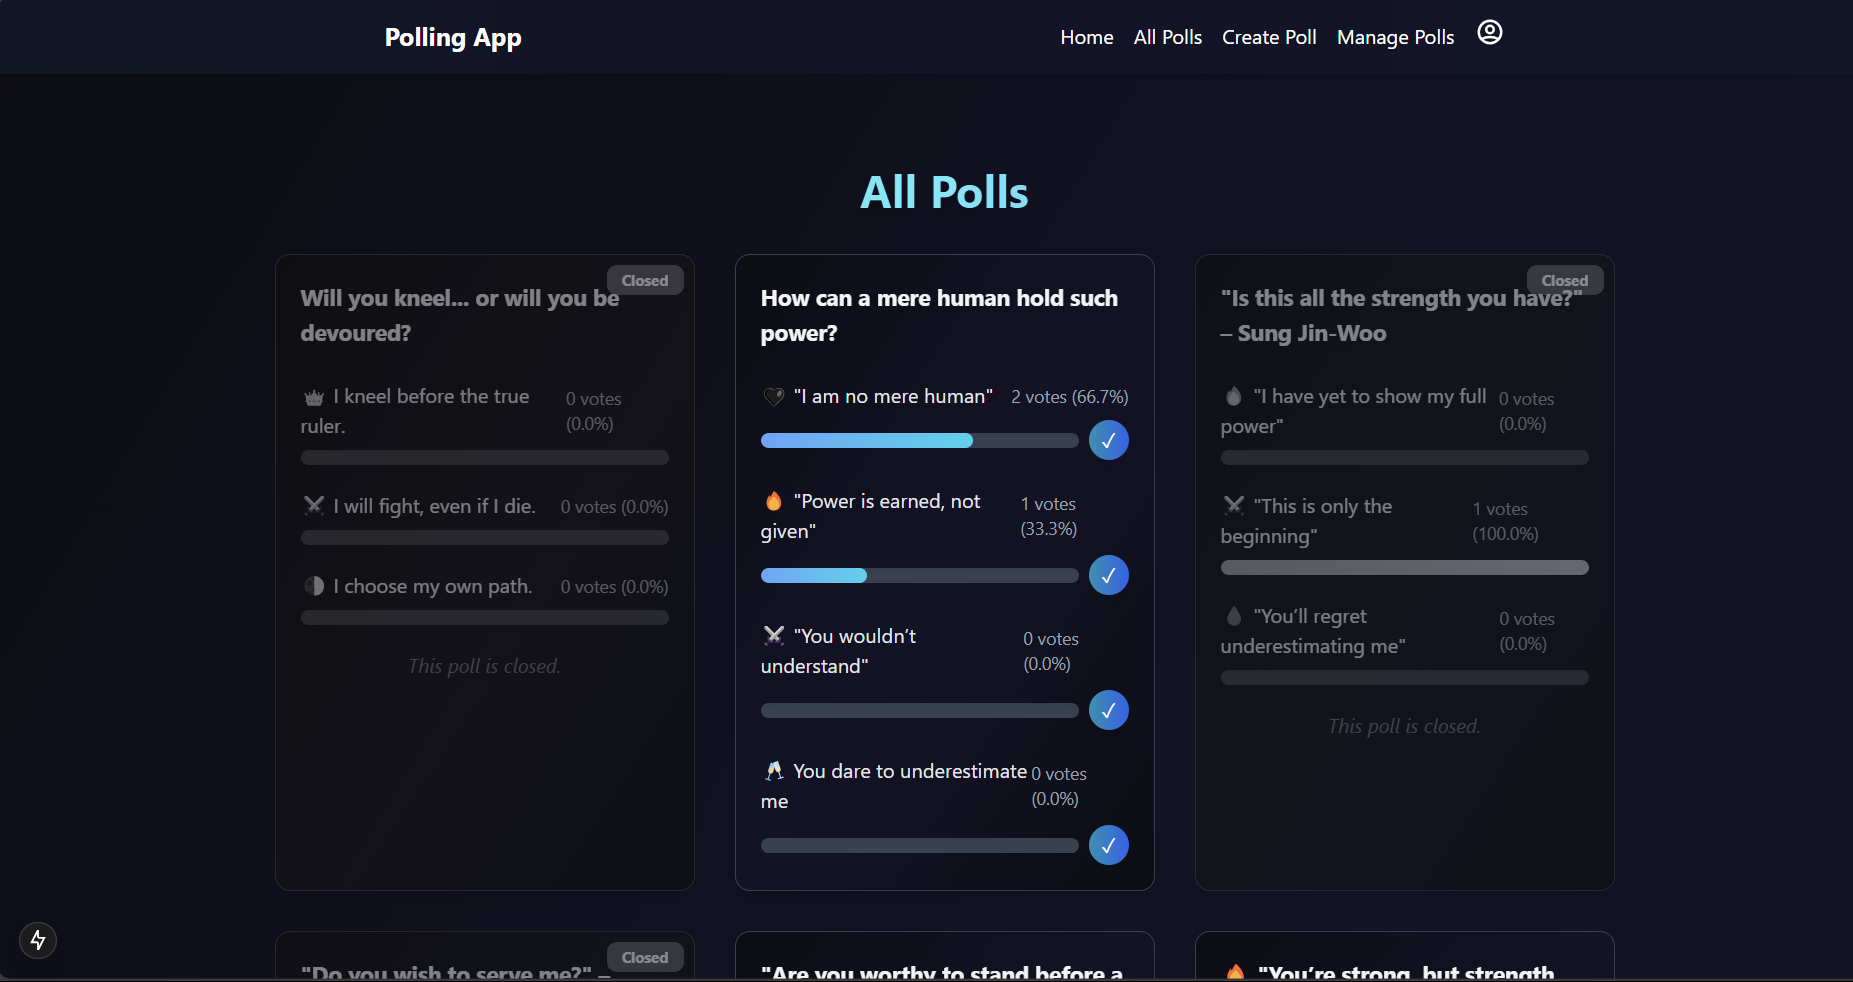Open Manage Polls page
The height and width of the screenshot is (982, 1853).
[1395, 37]
